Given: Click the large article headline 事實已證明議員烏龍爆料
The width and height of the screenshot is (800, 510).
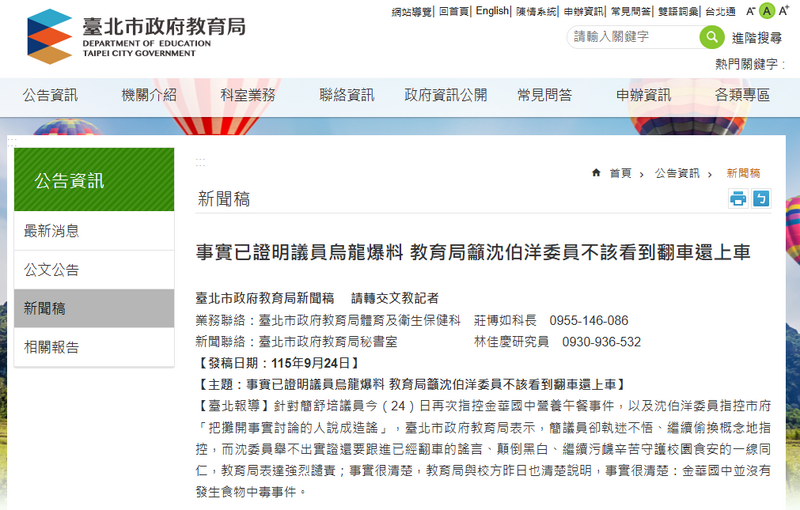Looking at the screenshot, I should coord(473,252).
